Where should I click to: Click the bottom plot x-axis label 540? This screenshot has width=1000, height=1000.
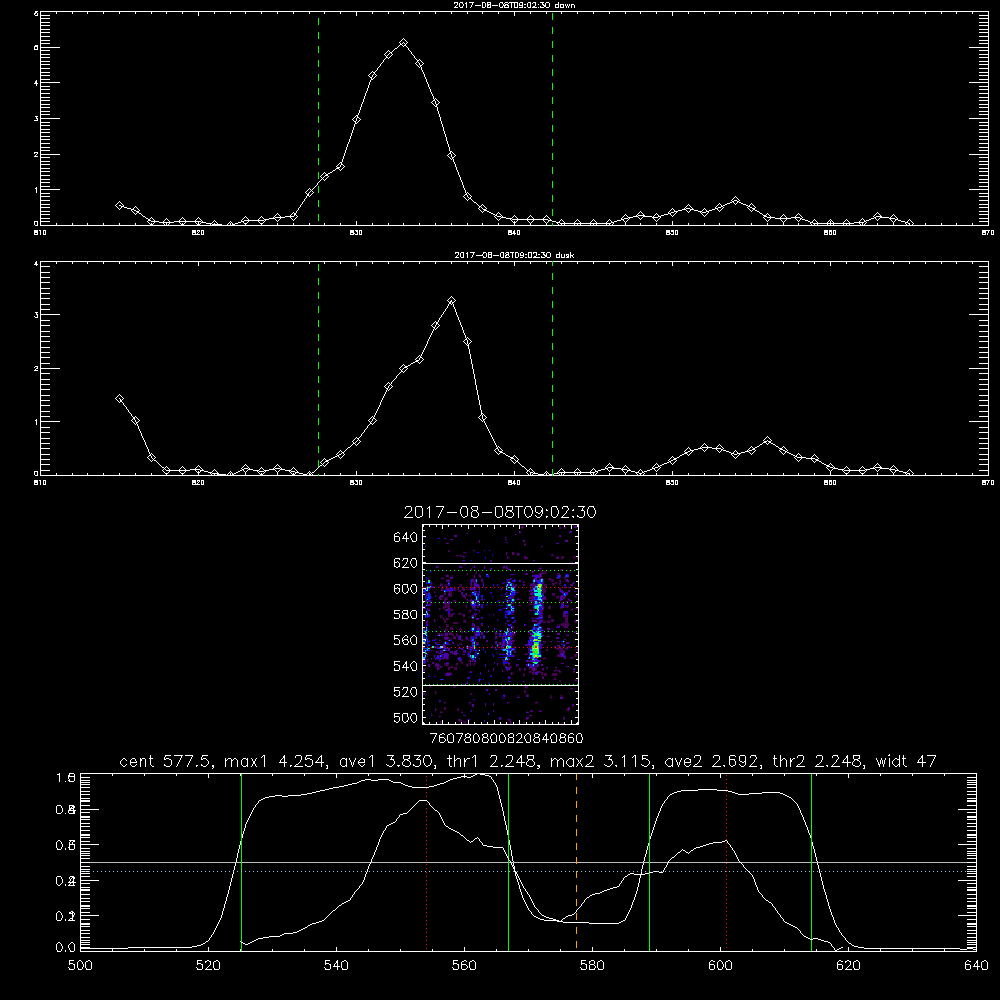tap(336, 966)
